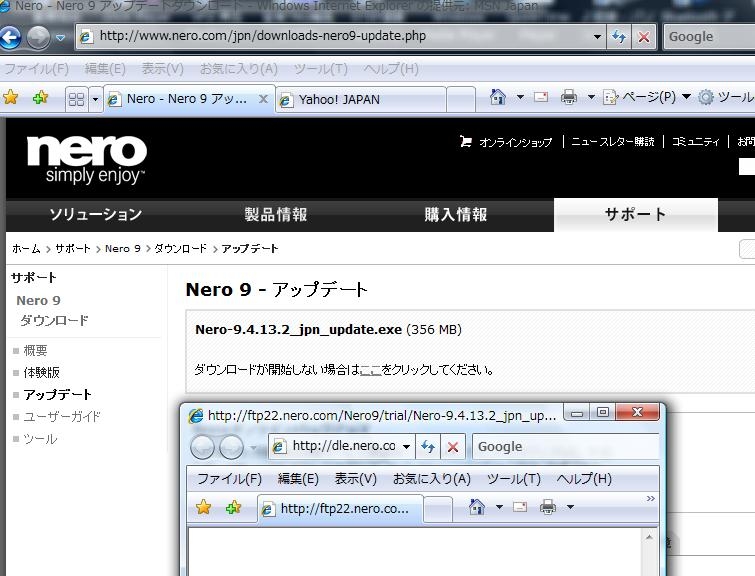The image size is (755, 576).
Task: Open ニュースレター購読 link
Action: 612,142
